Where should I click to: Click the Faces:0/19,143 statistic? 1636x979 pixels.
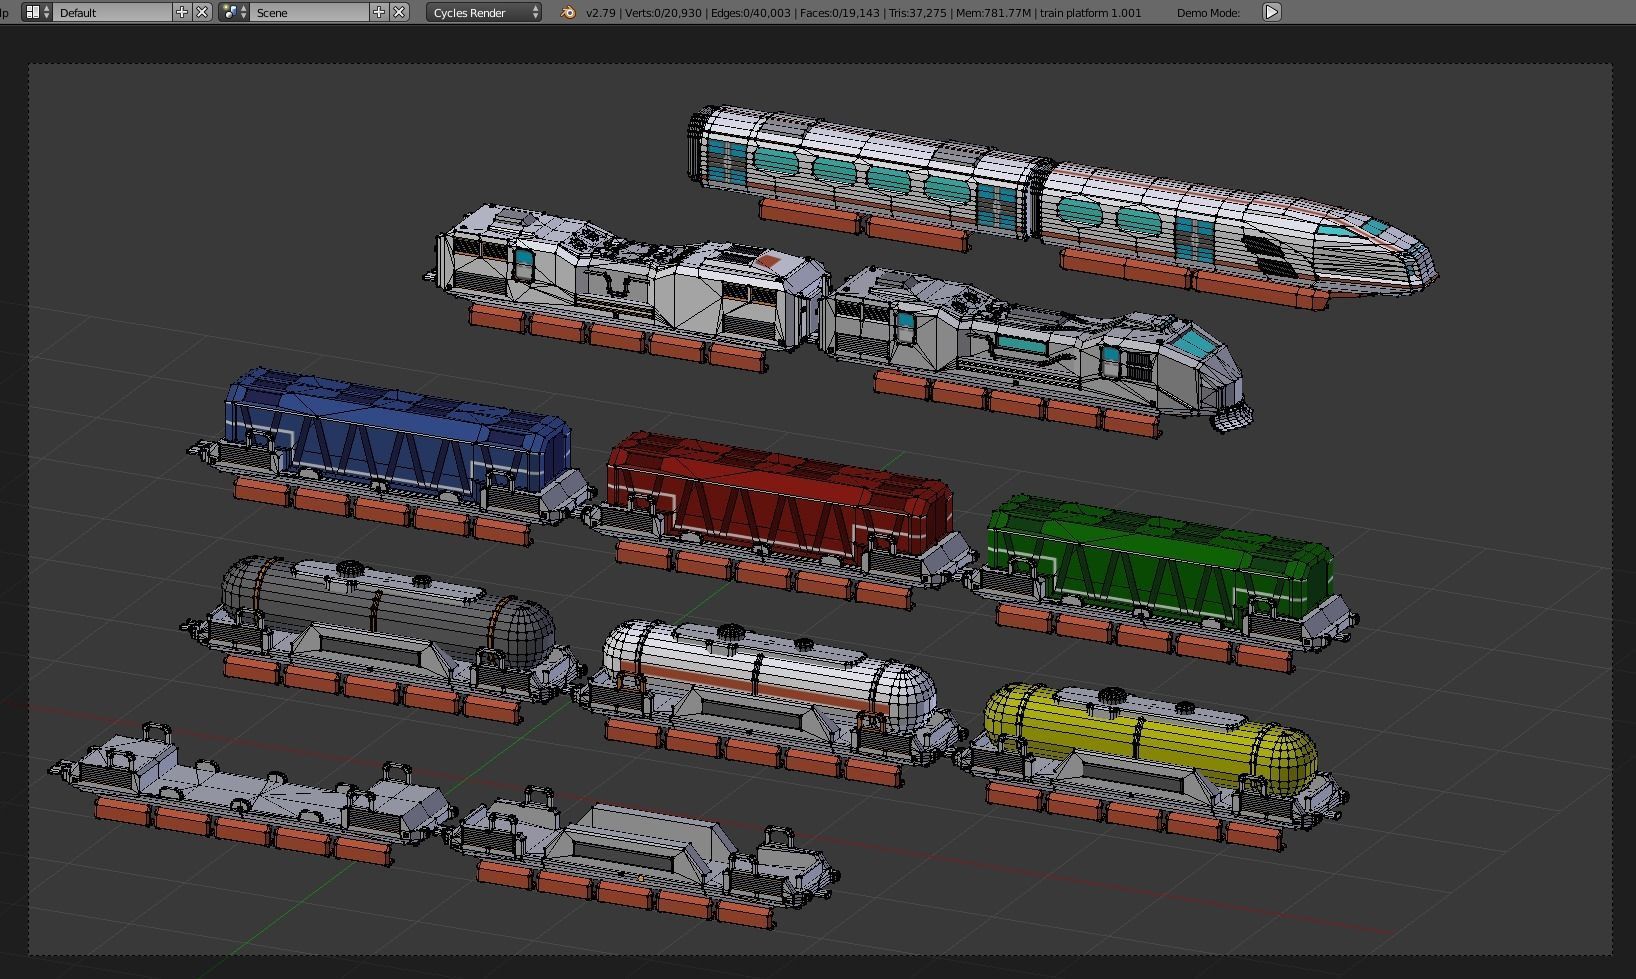click(840, 13)
